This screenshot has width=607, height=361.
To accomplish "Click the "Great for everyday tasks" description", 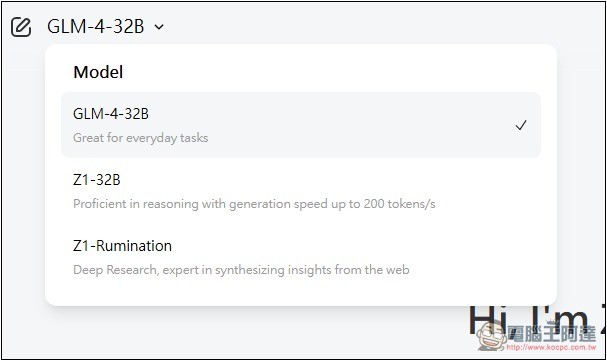I will [141, 138].
